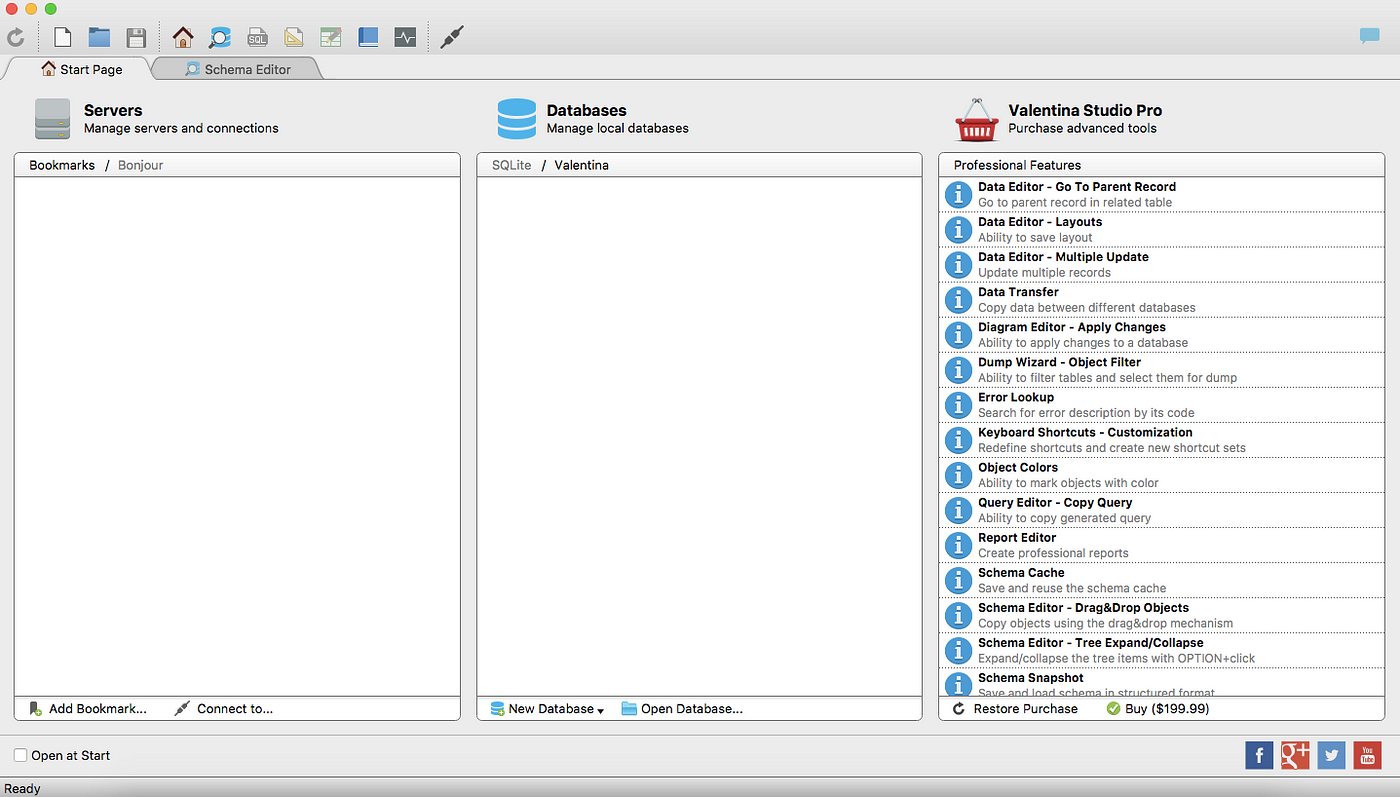The height and width of the screenshot is (797, 1400).
Task: Select Data Editor - Layouts feature
Action: click(x=1162, y=229)
